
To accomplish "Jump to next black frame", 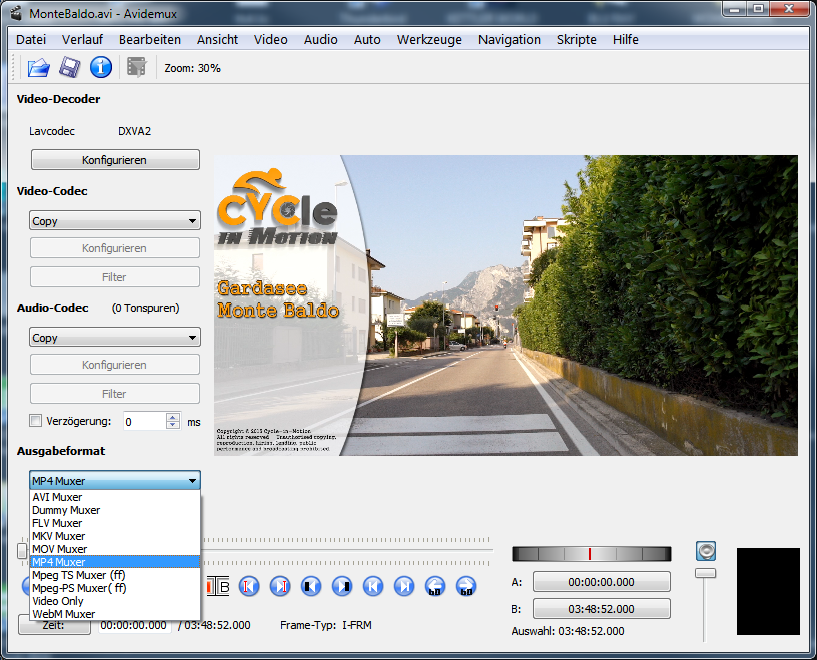I will [x=342, y=587].
